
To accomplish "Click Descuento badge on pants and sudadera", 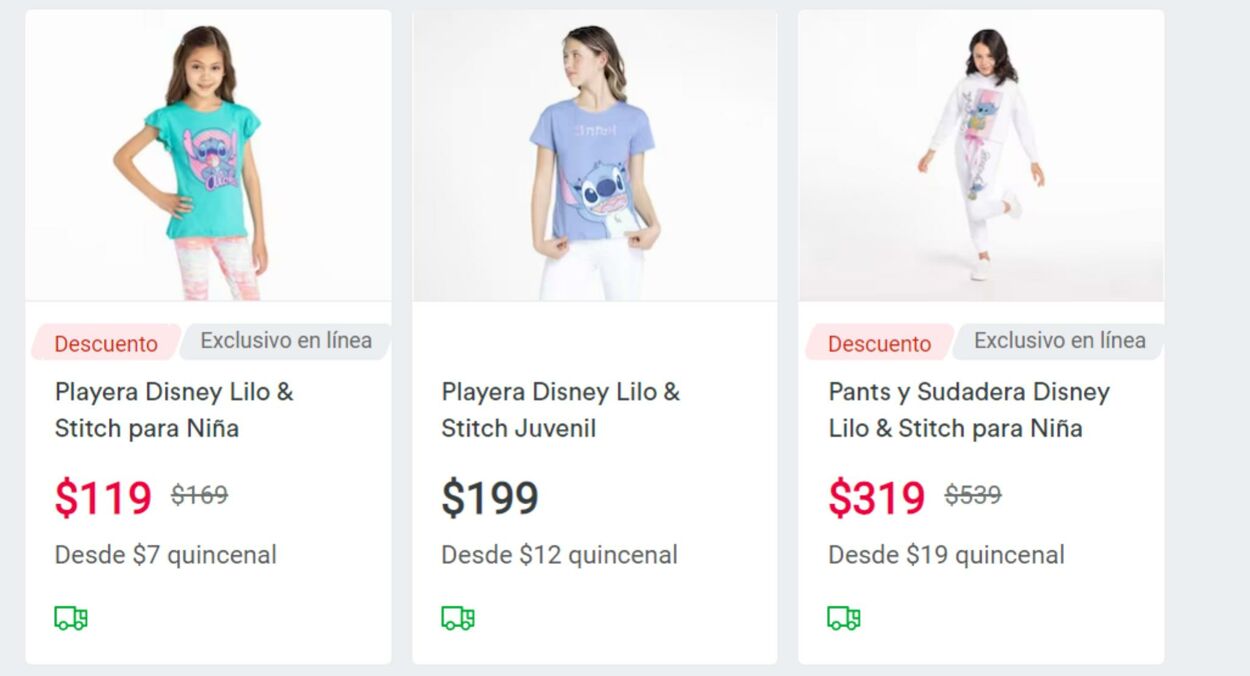I will point(879,343).
